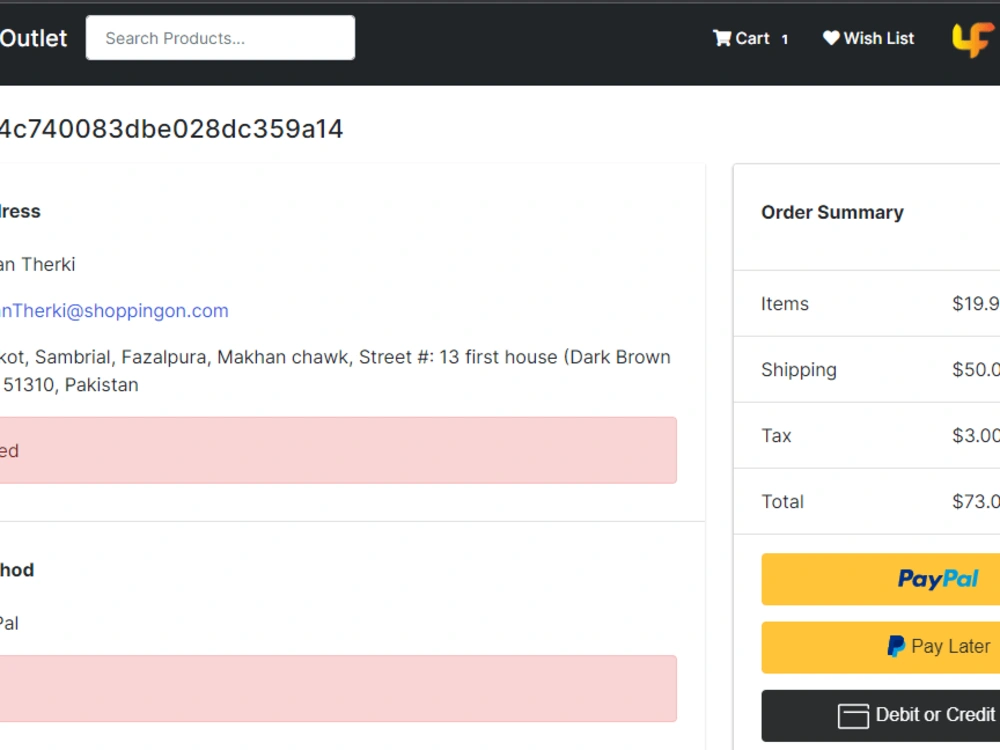The width and height of the screenshot is (1000, 750).
Task: Focus the Search Products field
Action: coord(220,38)
